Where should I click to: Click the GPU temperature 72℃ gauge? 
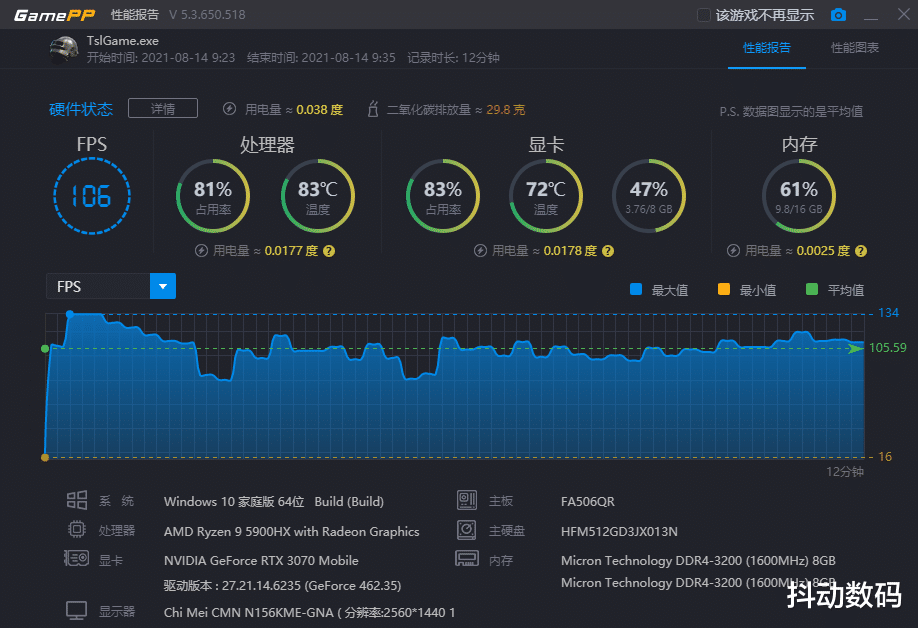coord(546,196)
